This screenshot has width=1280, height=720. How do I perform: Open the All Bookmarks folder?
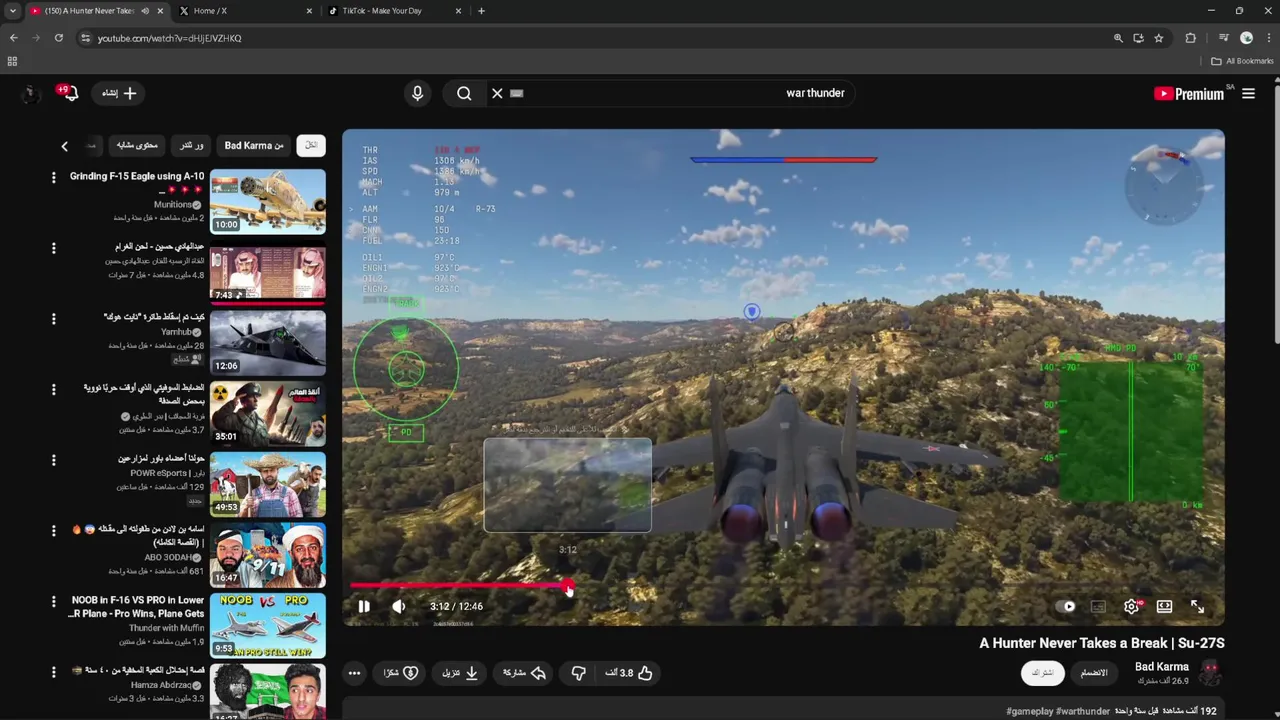point(1242,61)
